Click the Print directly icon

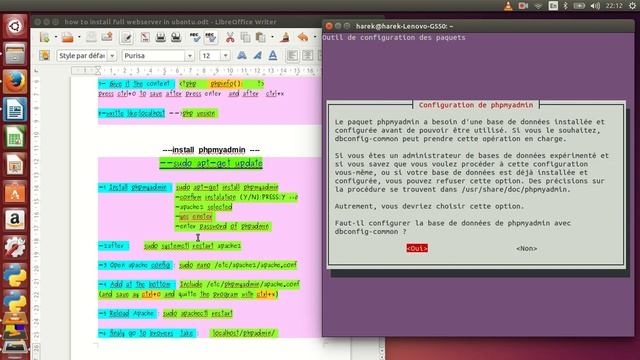point(160,38)
